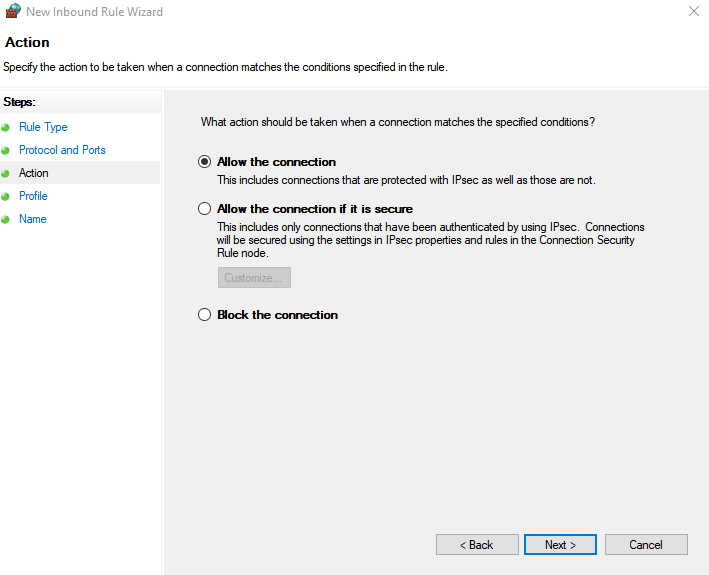Choose Allow the connection if it is secure
Image resolution: width=709 pixels, height=575 pixels.
(204, 209)
